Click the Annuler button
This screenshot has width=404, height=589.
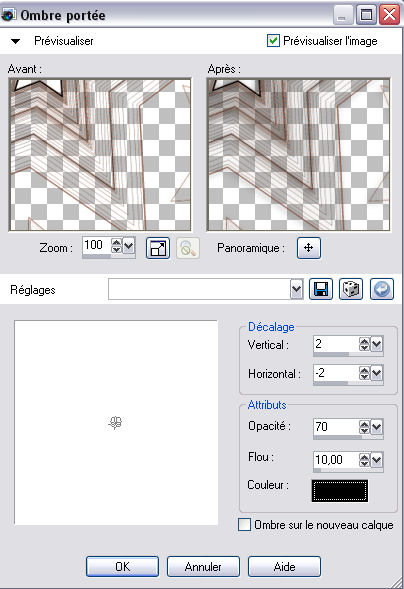pos(203,566)
